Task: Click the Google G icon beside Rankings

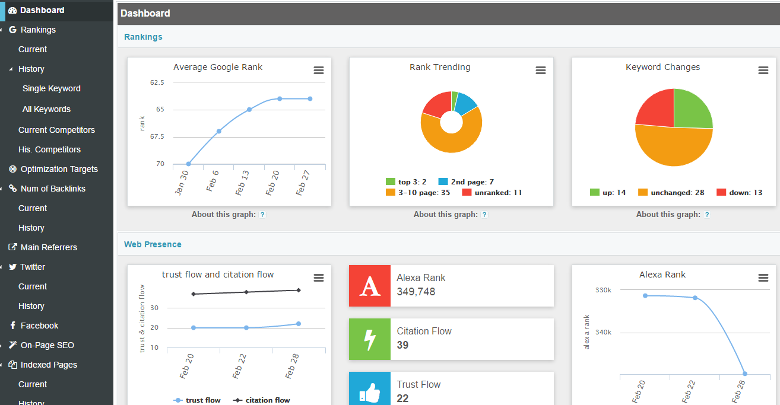Action: 13,30
